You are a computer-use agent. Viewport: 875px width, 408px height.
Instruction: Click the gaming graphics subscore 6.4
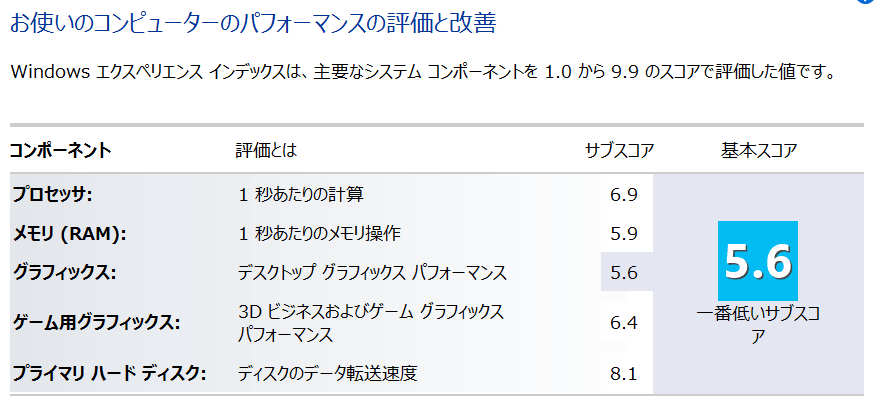623,322
